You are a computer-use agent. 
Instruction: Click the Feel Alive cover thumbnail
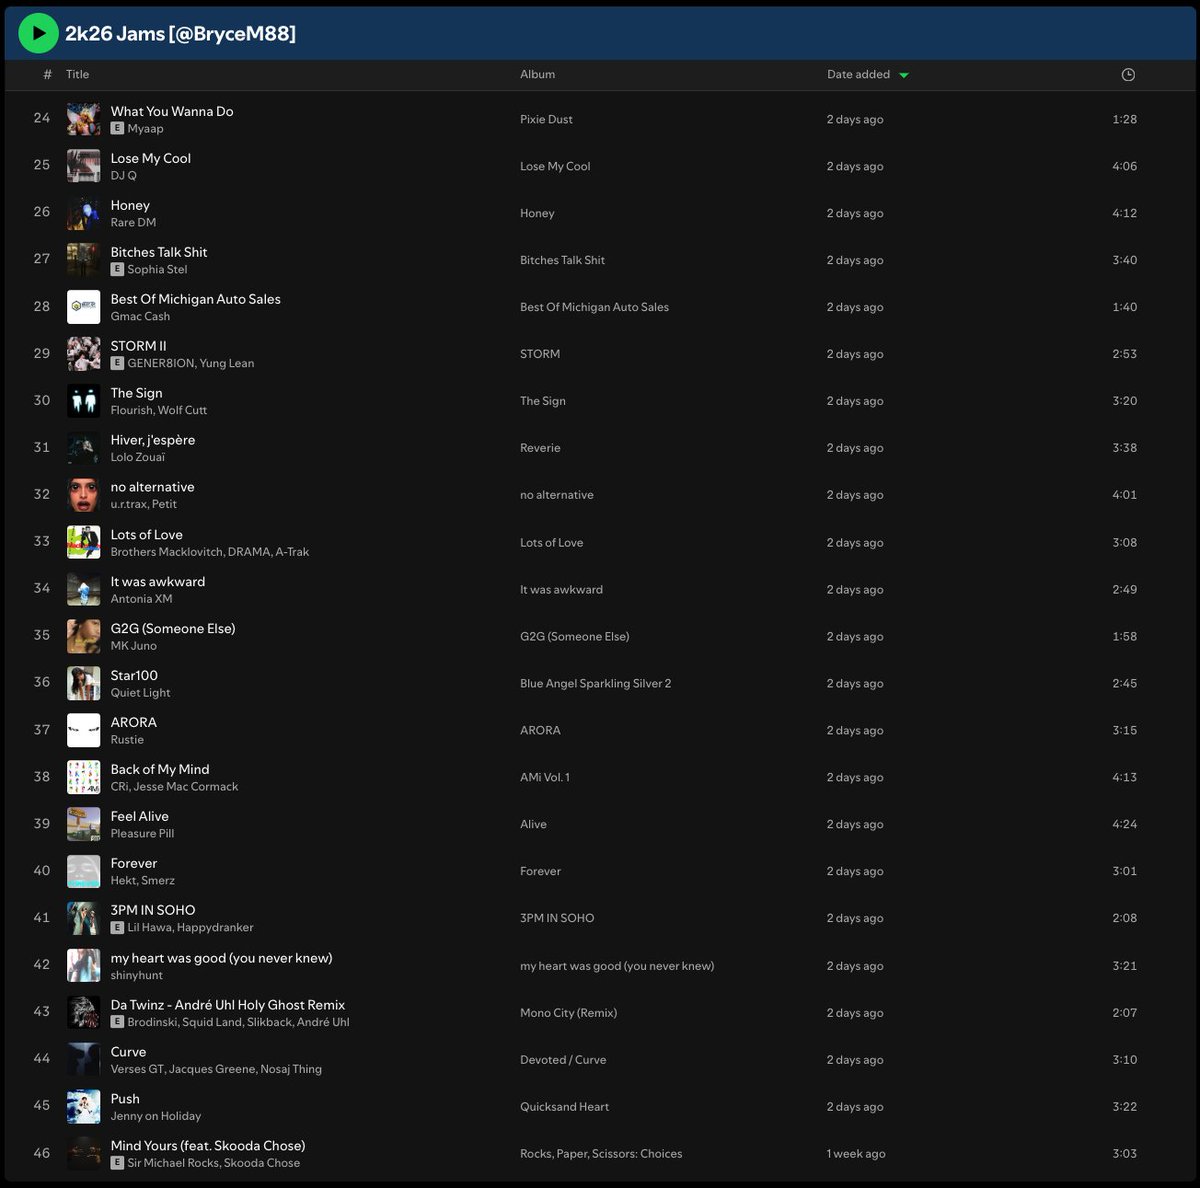click(x=83, y=824)
